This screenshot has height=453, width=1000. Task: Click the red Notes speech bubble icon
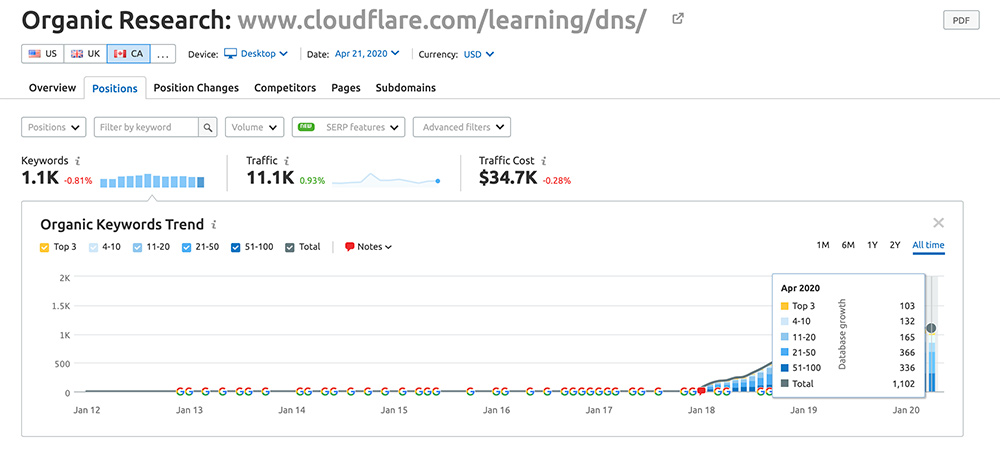click(x=349, y=247)
